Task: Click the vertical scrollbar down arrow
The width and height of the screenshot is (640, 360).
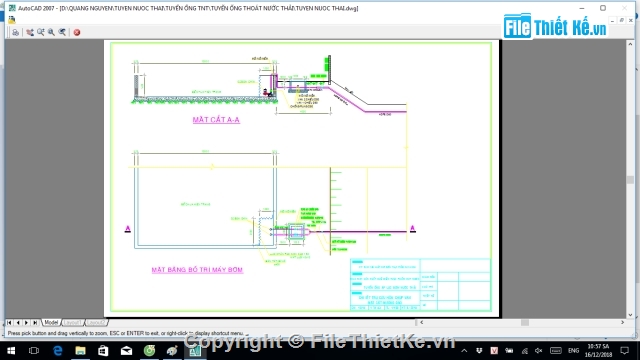Action: tap(630, 315)
